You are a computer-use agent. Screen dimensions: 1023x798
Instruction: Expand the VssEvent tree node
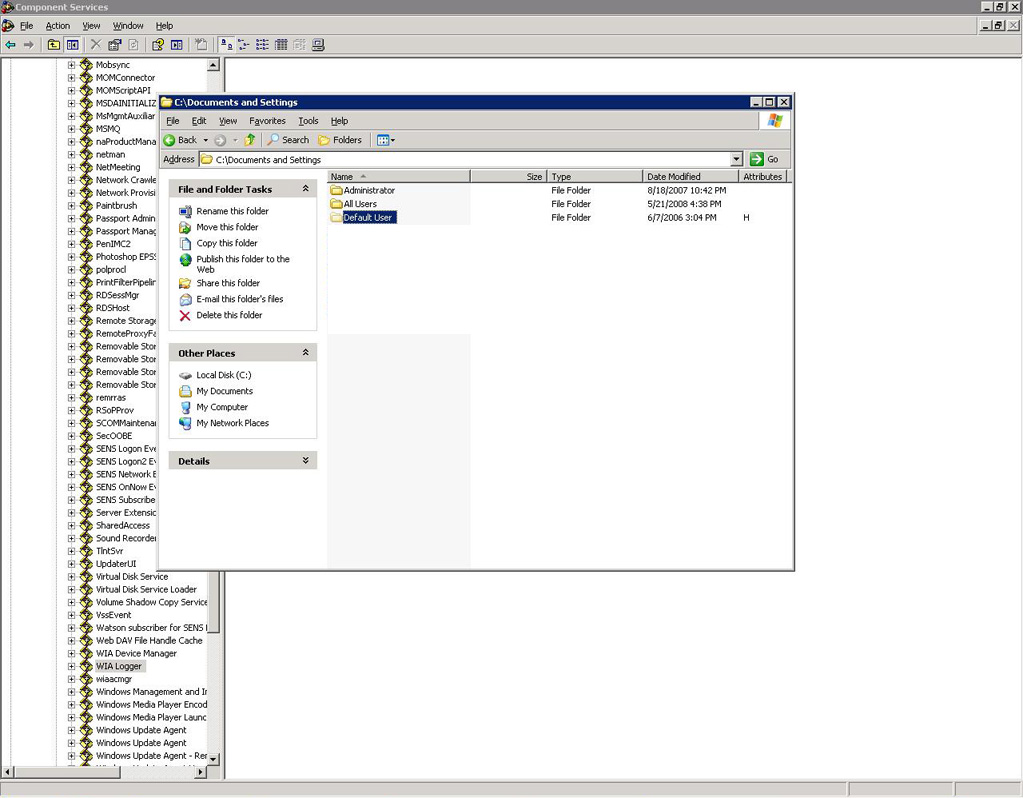(72, 615)
